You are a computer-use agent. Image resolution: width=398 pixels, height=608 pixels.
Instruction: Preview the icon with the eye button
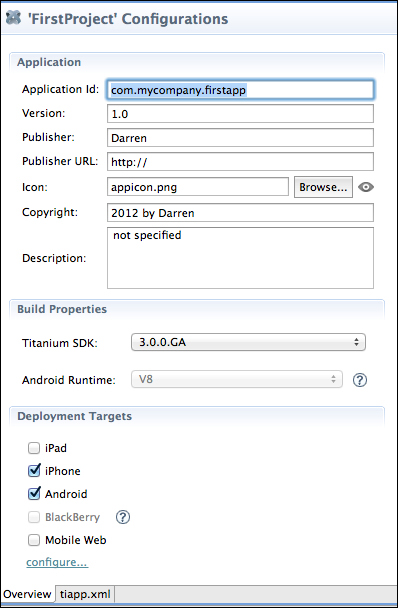pyautogui.click(x=365, y=187)
